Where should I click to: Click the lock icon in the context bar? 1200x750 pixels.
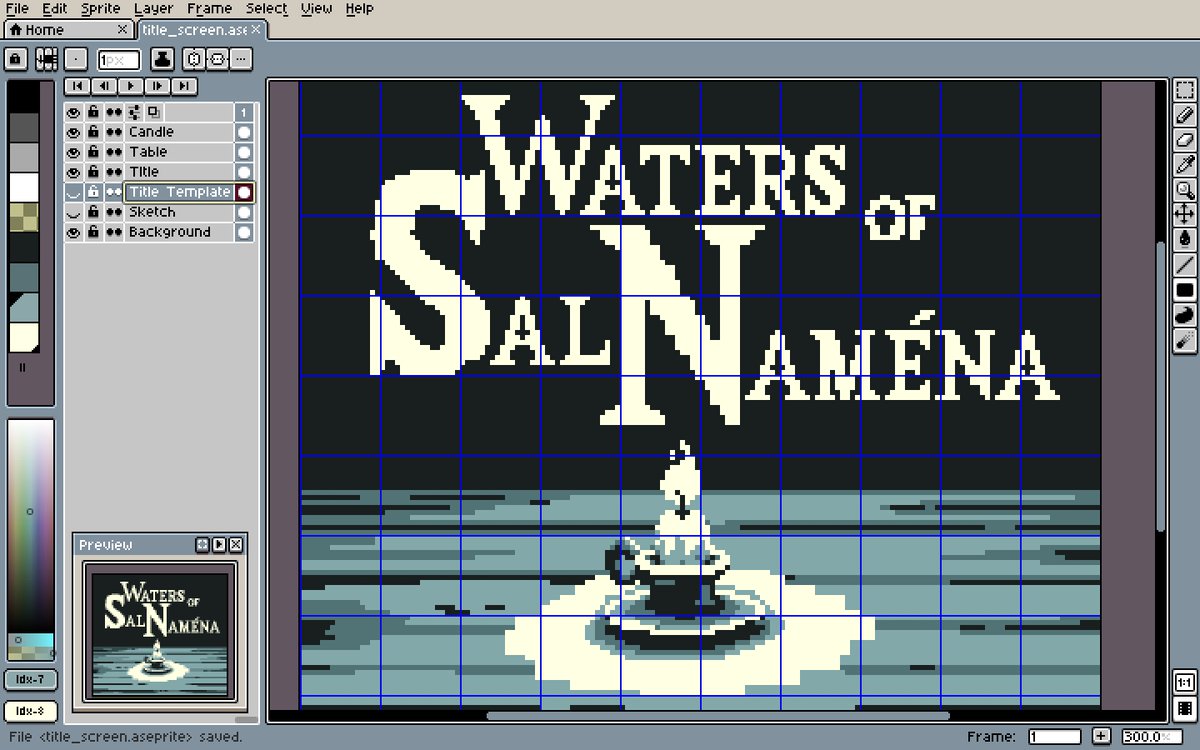coord(15,59)
